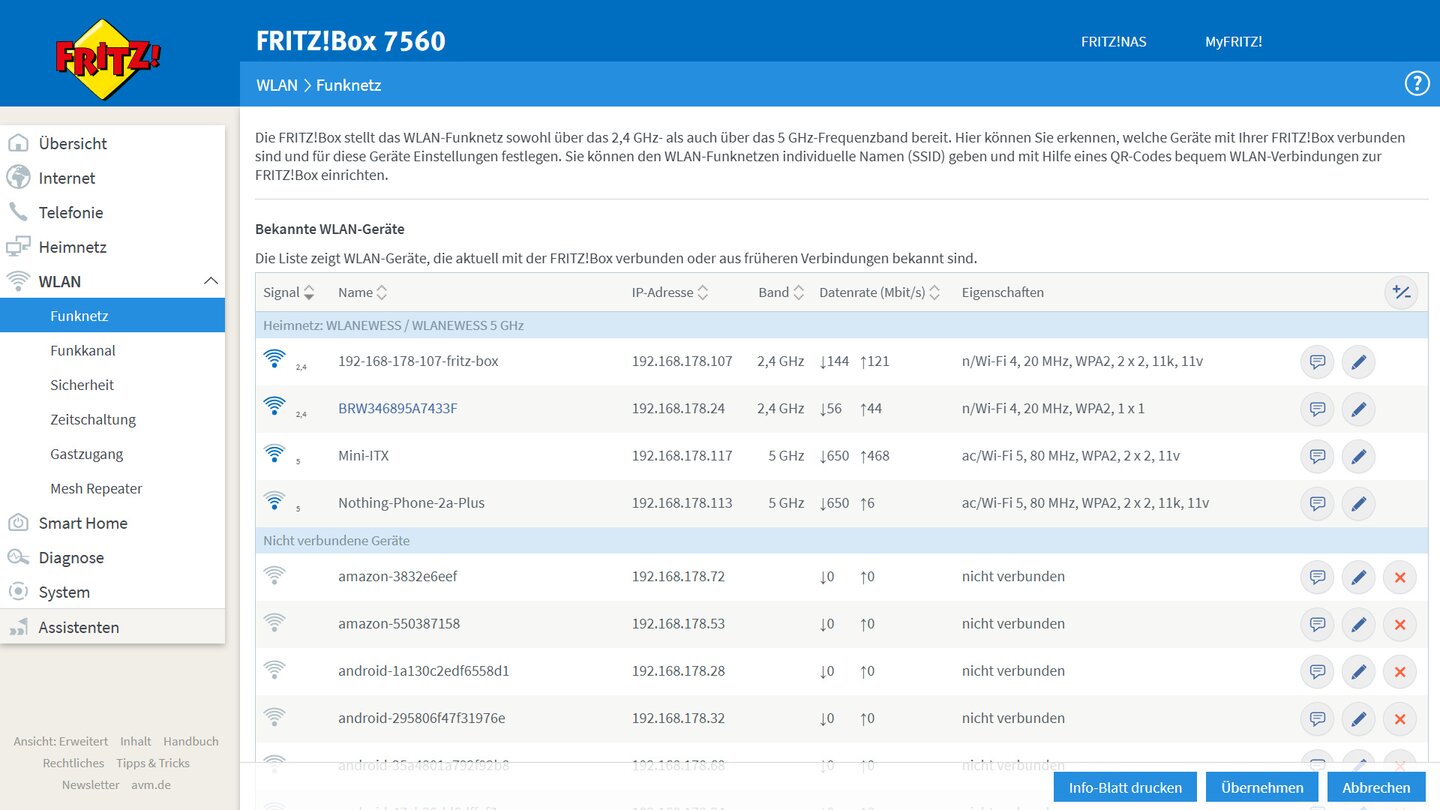
Task: Sort devices by IP-Adresse
Action: pos(671,293)
